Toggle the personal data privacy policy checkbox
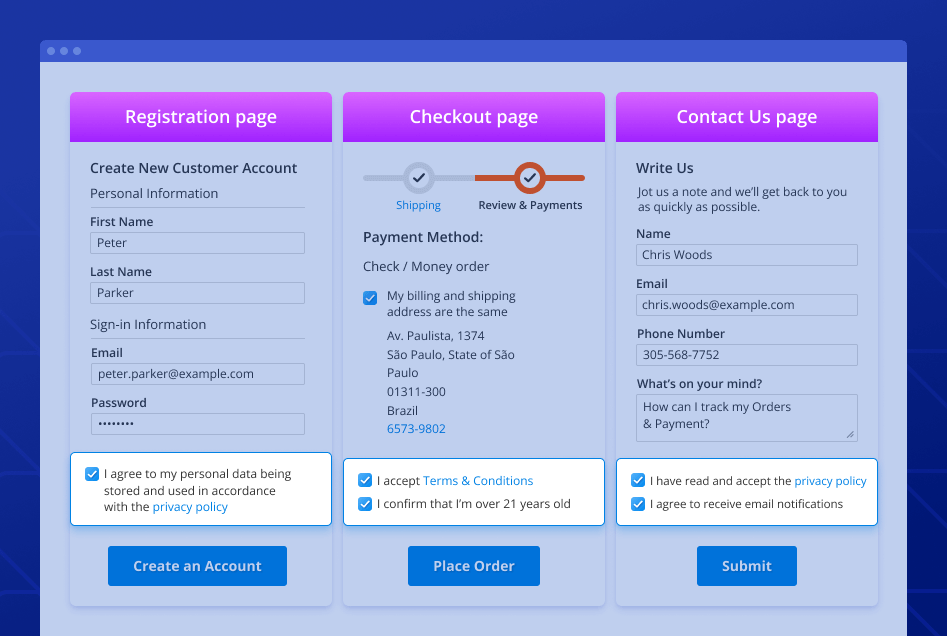Viewport: 947px width, 636px height. tap(92, 475)
